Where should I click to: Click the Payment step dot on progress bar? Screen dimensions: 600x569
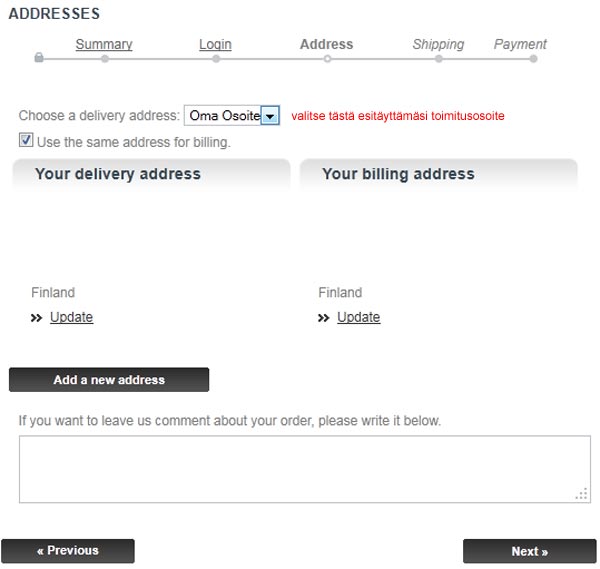[533, 59]
